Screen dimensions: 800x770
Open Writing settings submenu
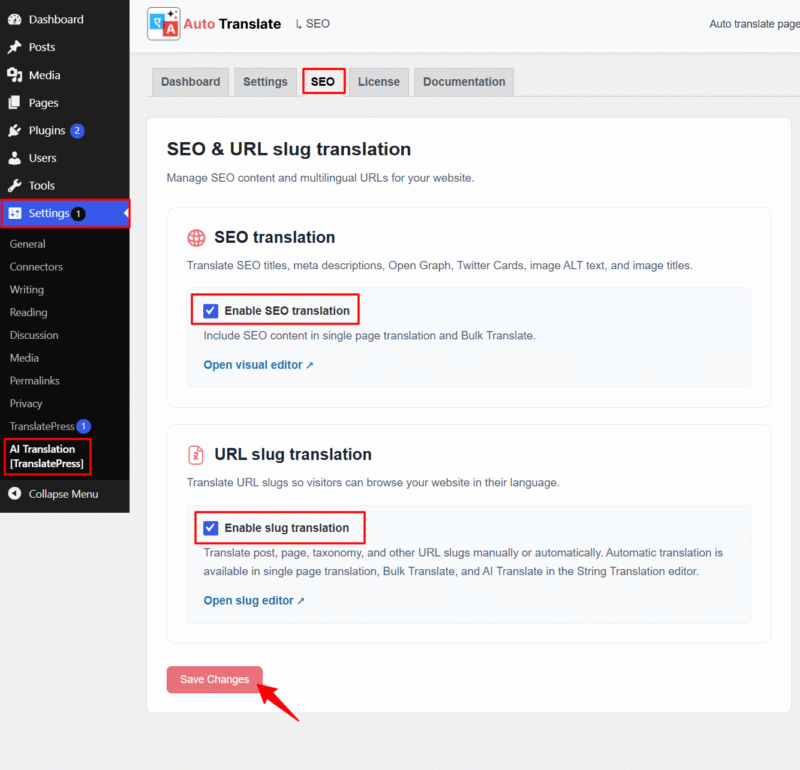[27, 290]
